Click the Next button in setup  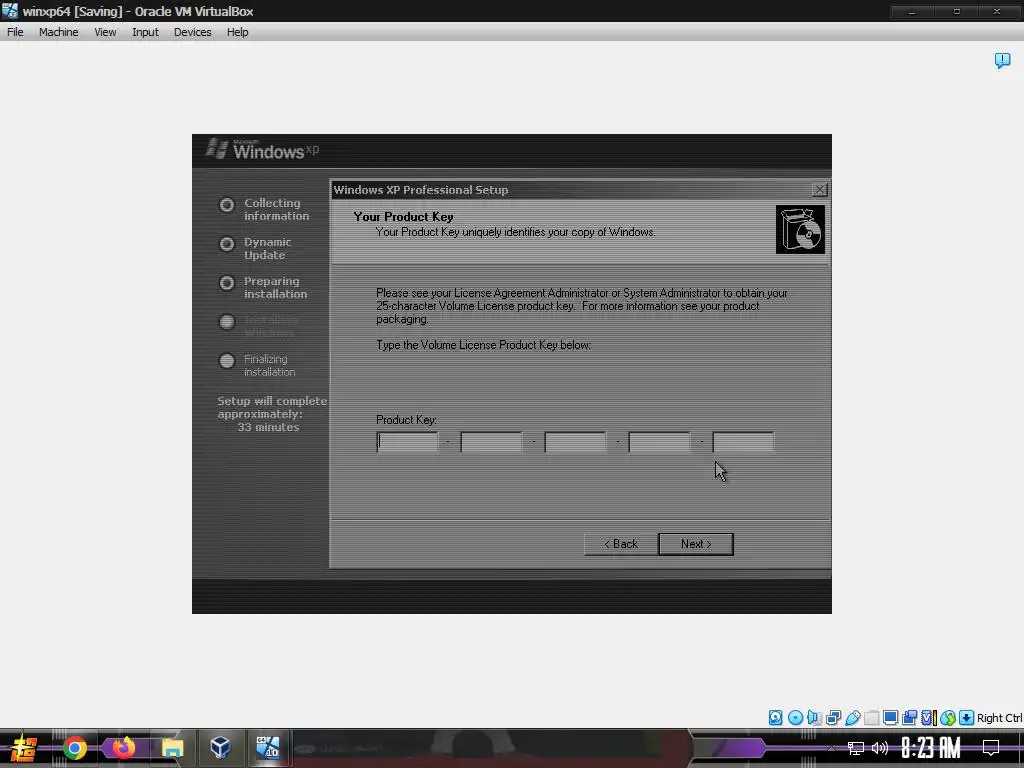(x=696, y=544)
